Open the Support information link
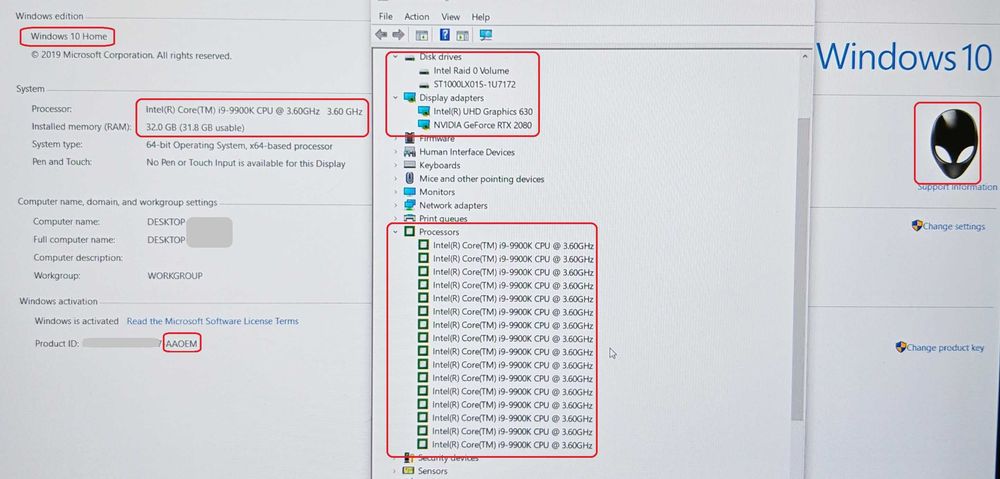 [957, 187]
